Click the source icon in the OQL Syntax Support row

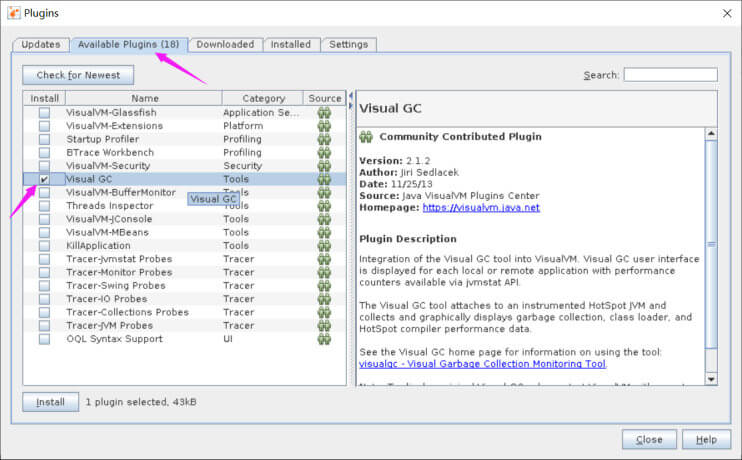click(x=324, y=339)
